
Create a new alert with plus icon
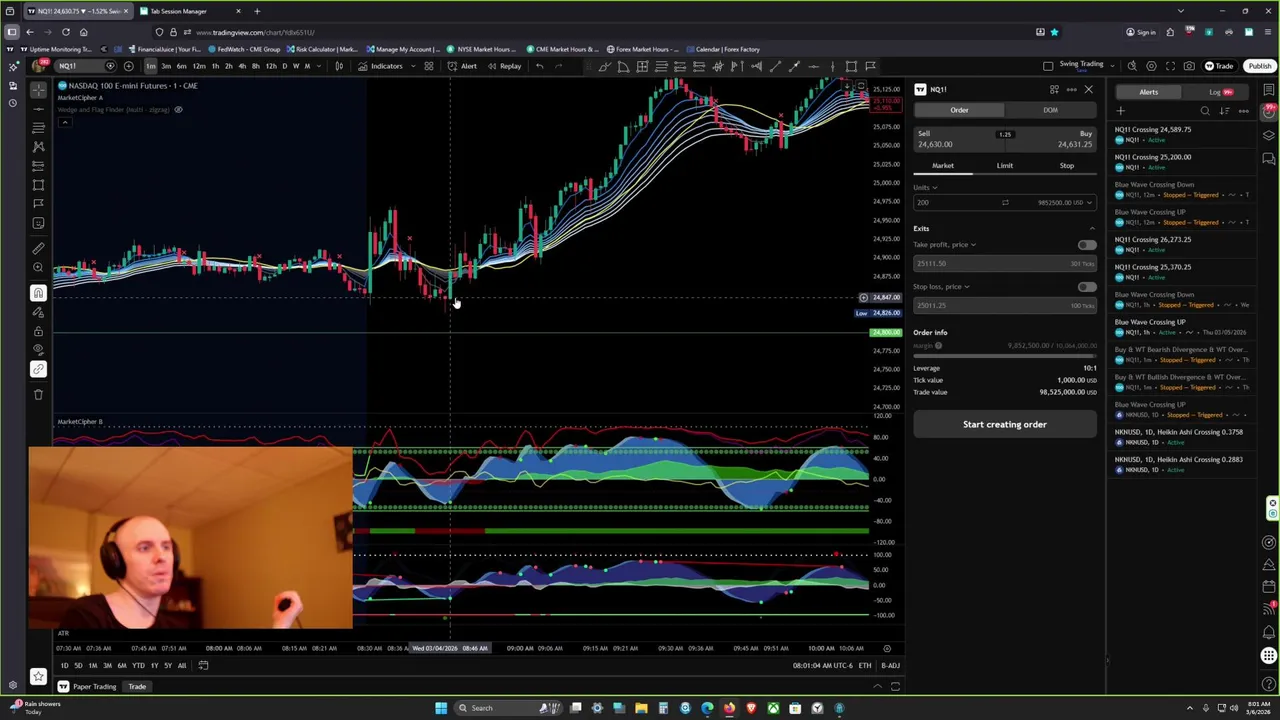tap(1120, 111)
